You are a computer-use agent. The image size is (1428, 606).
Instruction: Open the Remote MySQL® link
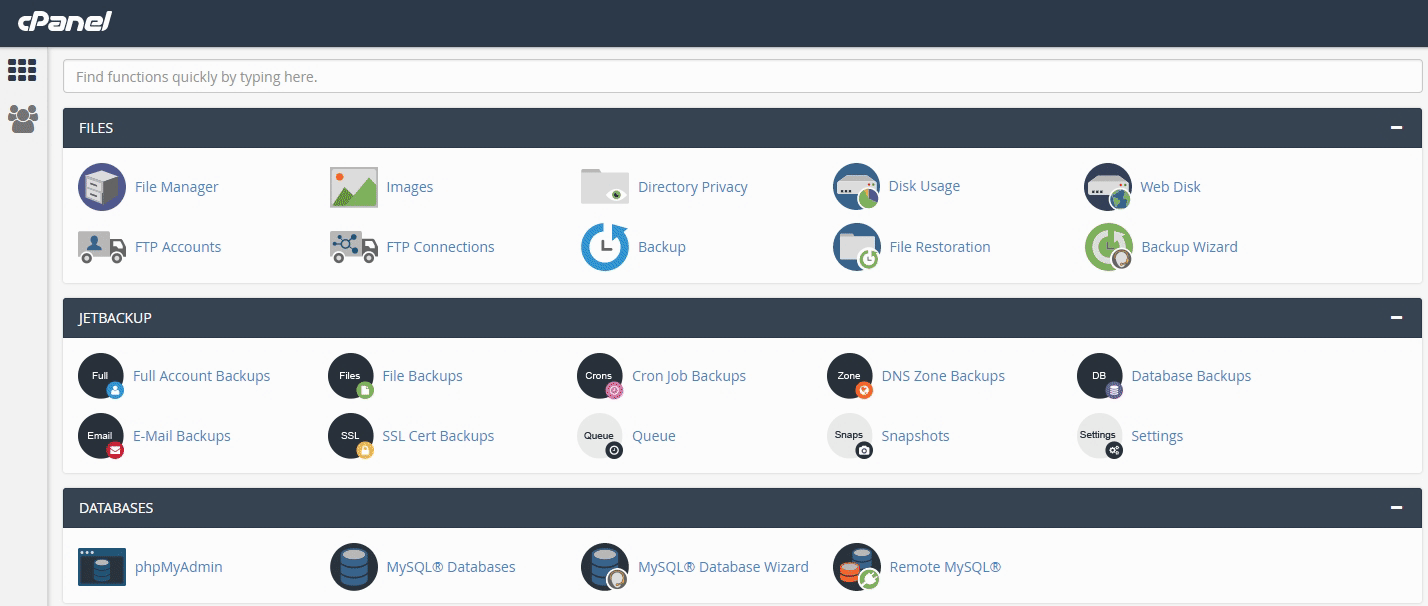click(x=945, y=567)
